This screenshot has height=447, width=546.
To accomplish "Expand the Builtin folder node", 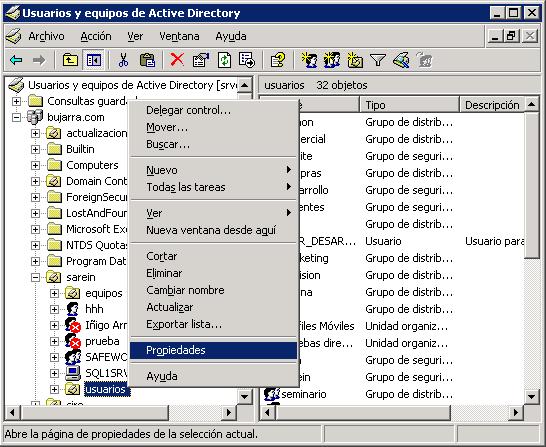I will pos(35,149).
